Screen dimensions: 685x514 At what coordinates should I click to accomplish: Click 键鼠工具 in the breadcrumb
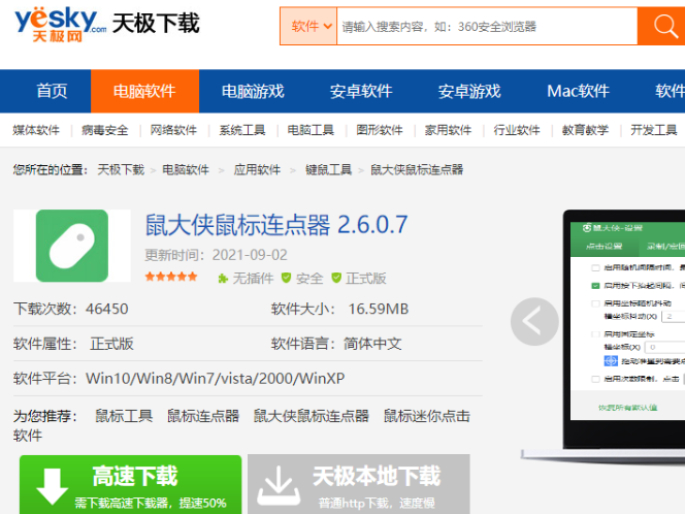point(329,169)
